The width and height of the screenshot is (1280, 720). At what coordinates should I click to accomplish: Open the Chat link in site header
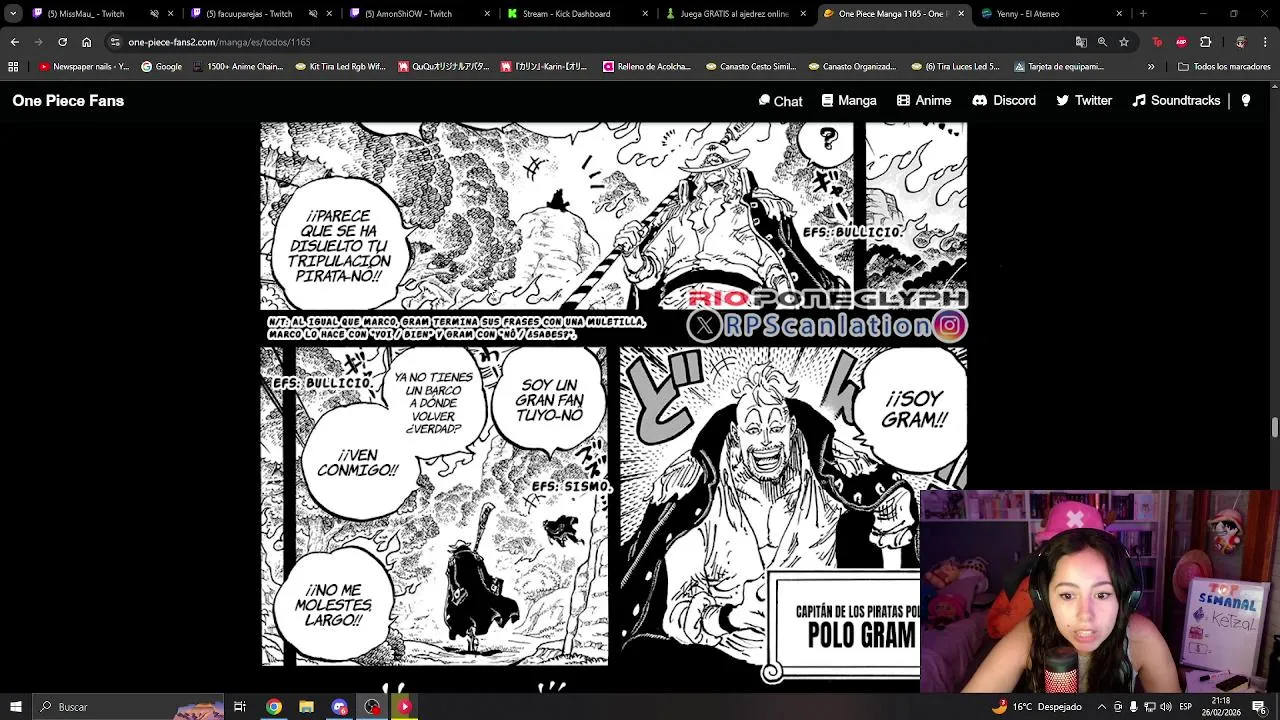click(780, 101)
